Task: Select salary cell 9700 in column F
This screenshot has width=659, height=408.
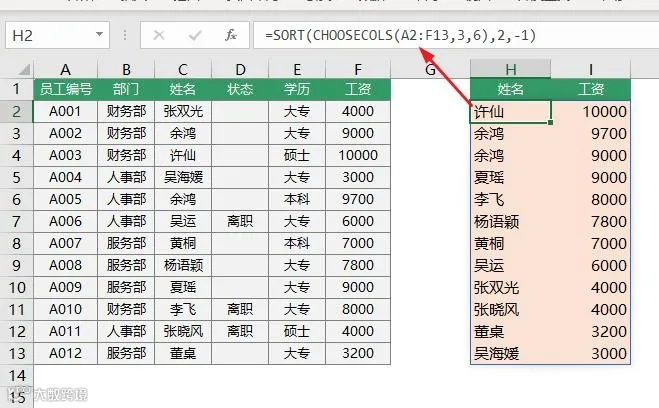Action: 358,199
